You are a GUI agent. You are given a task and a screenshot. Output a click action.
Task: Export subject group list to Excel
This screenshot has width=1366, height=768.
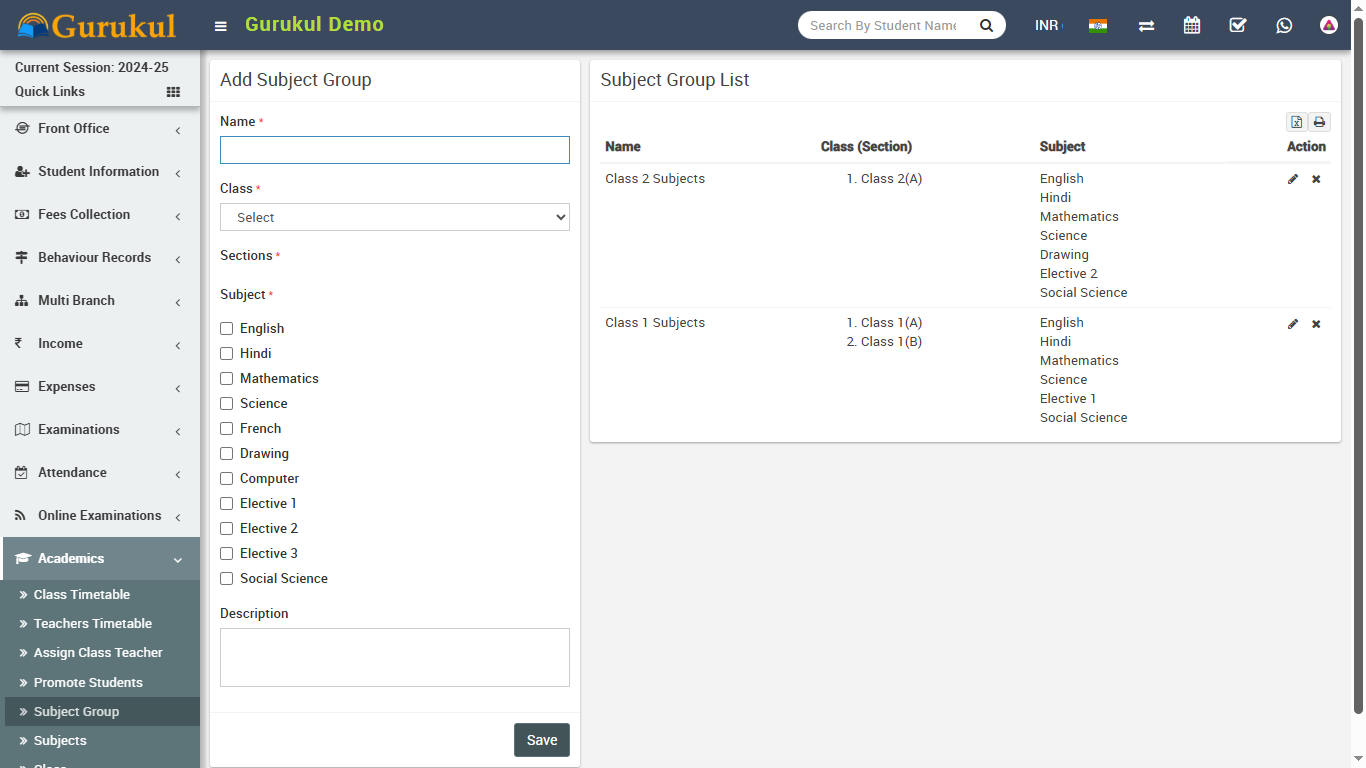1296,122
